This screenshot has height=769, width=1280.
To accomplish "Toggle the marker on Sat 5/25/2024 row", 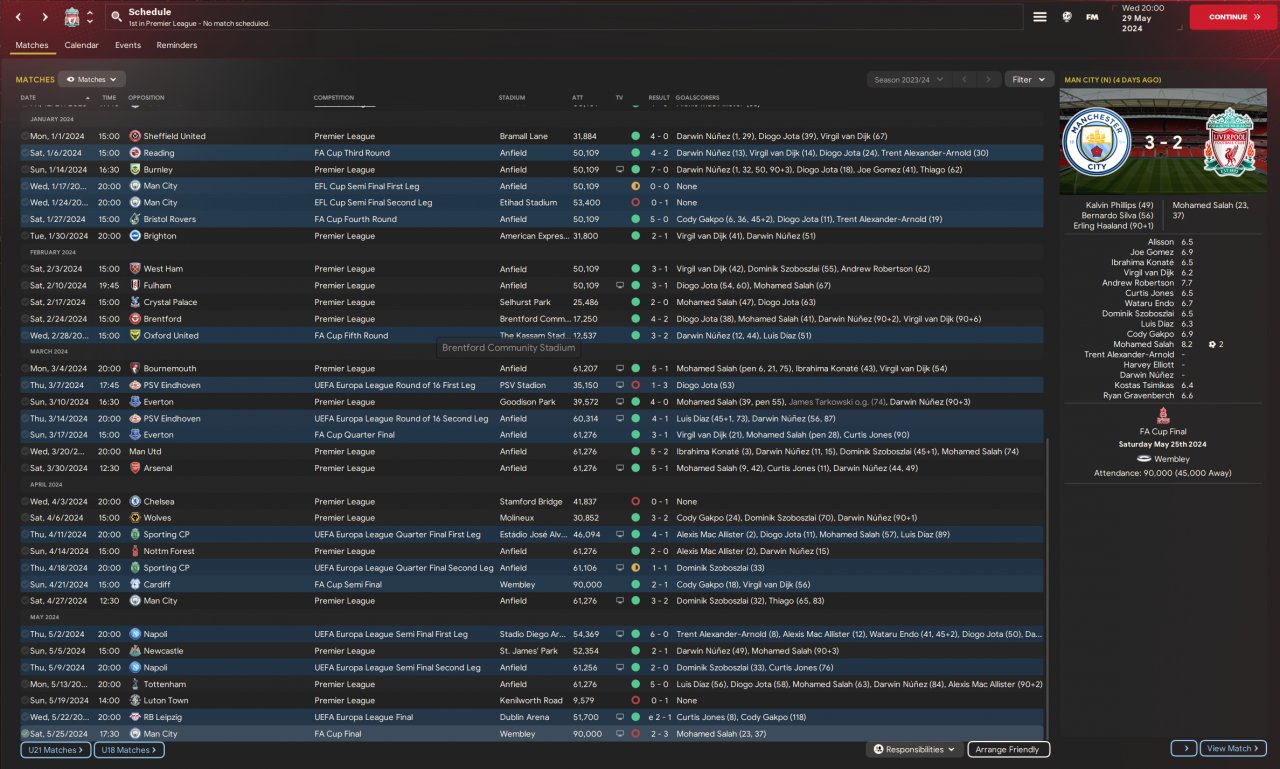I will click(x=25, y=734).
